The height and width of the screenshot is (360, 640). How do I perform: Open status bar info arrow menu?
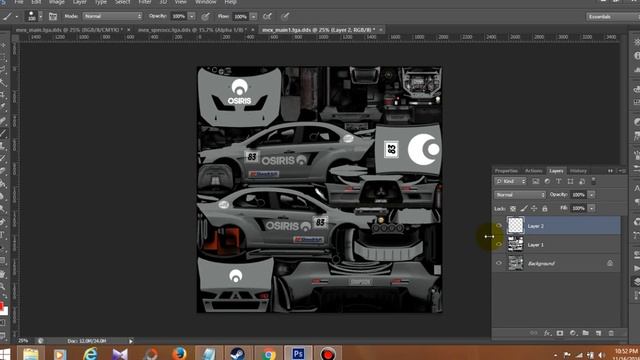click(x=131, y=341)
